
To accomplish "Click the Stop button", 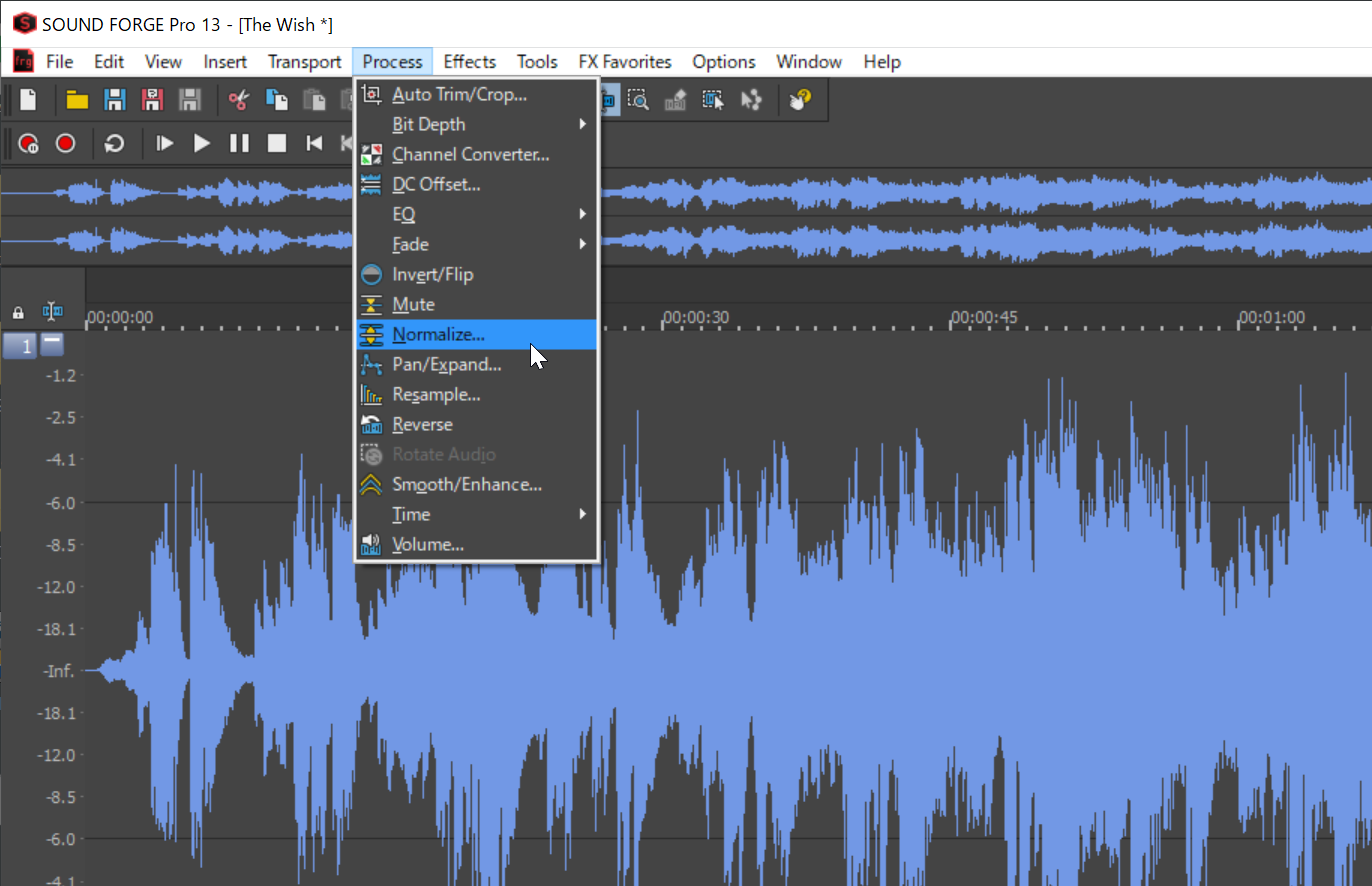I will coord(277,143).
